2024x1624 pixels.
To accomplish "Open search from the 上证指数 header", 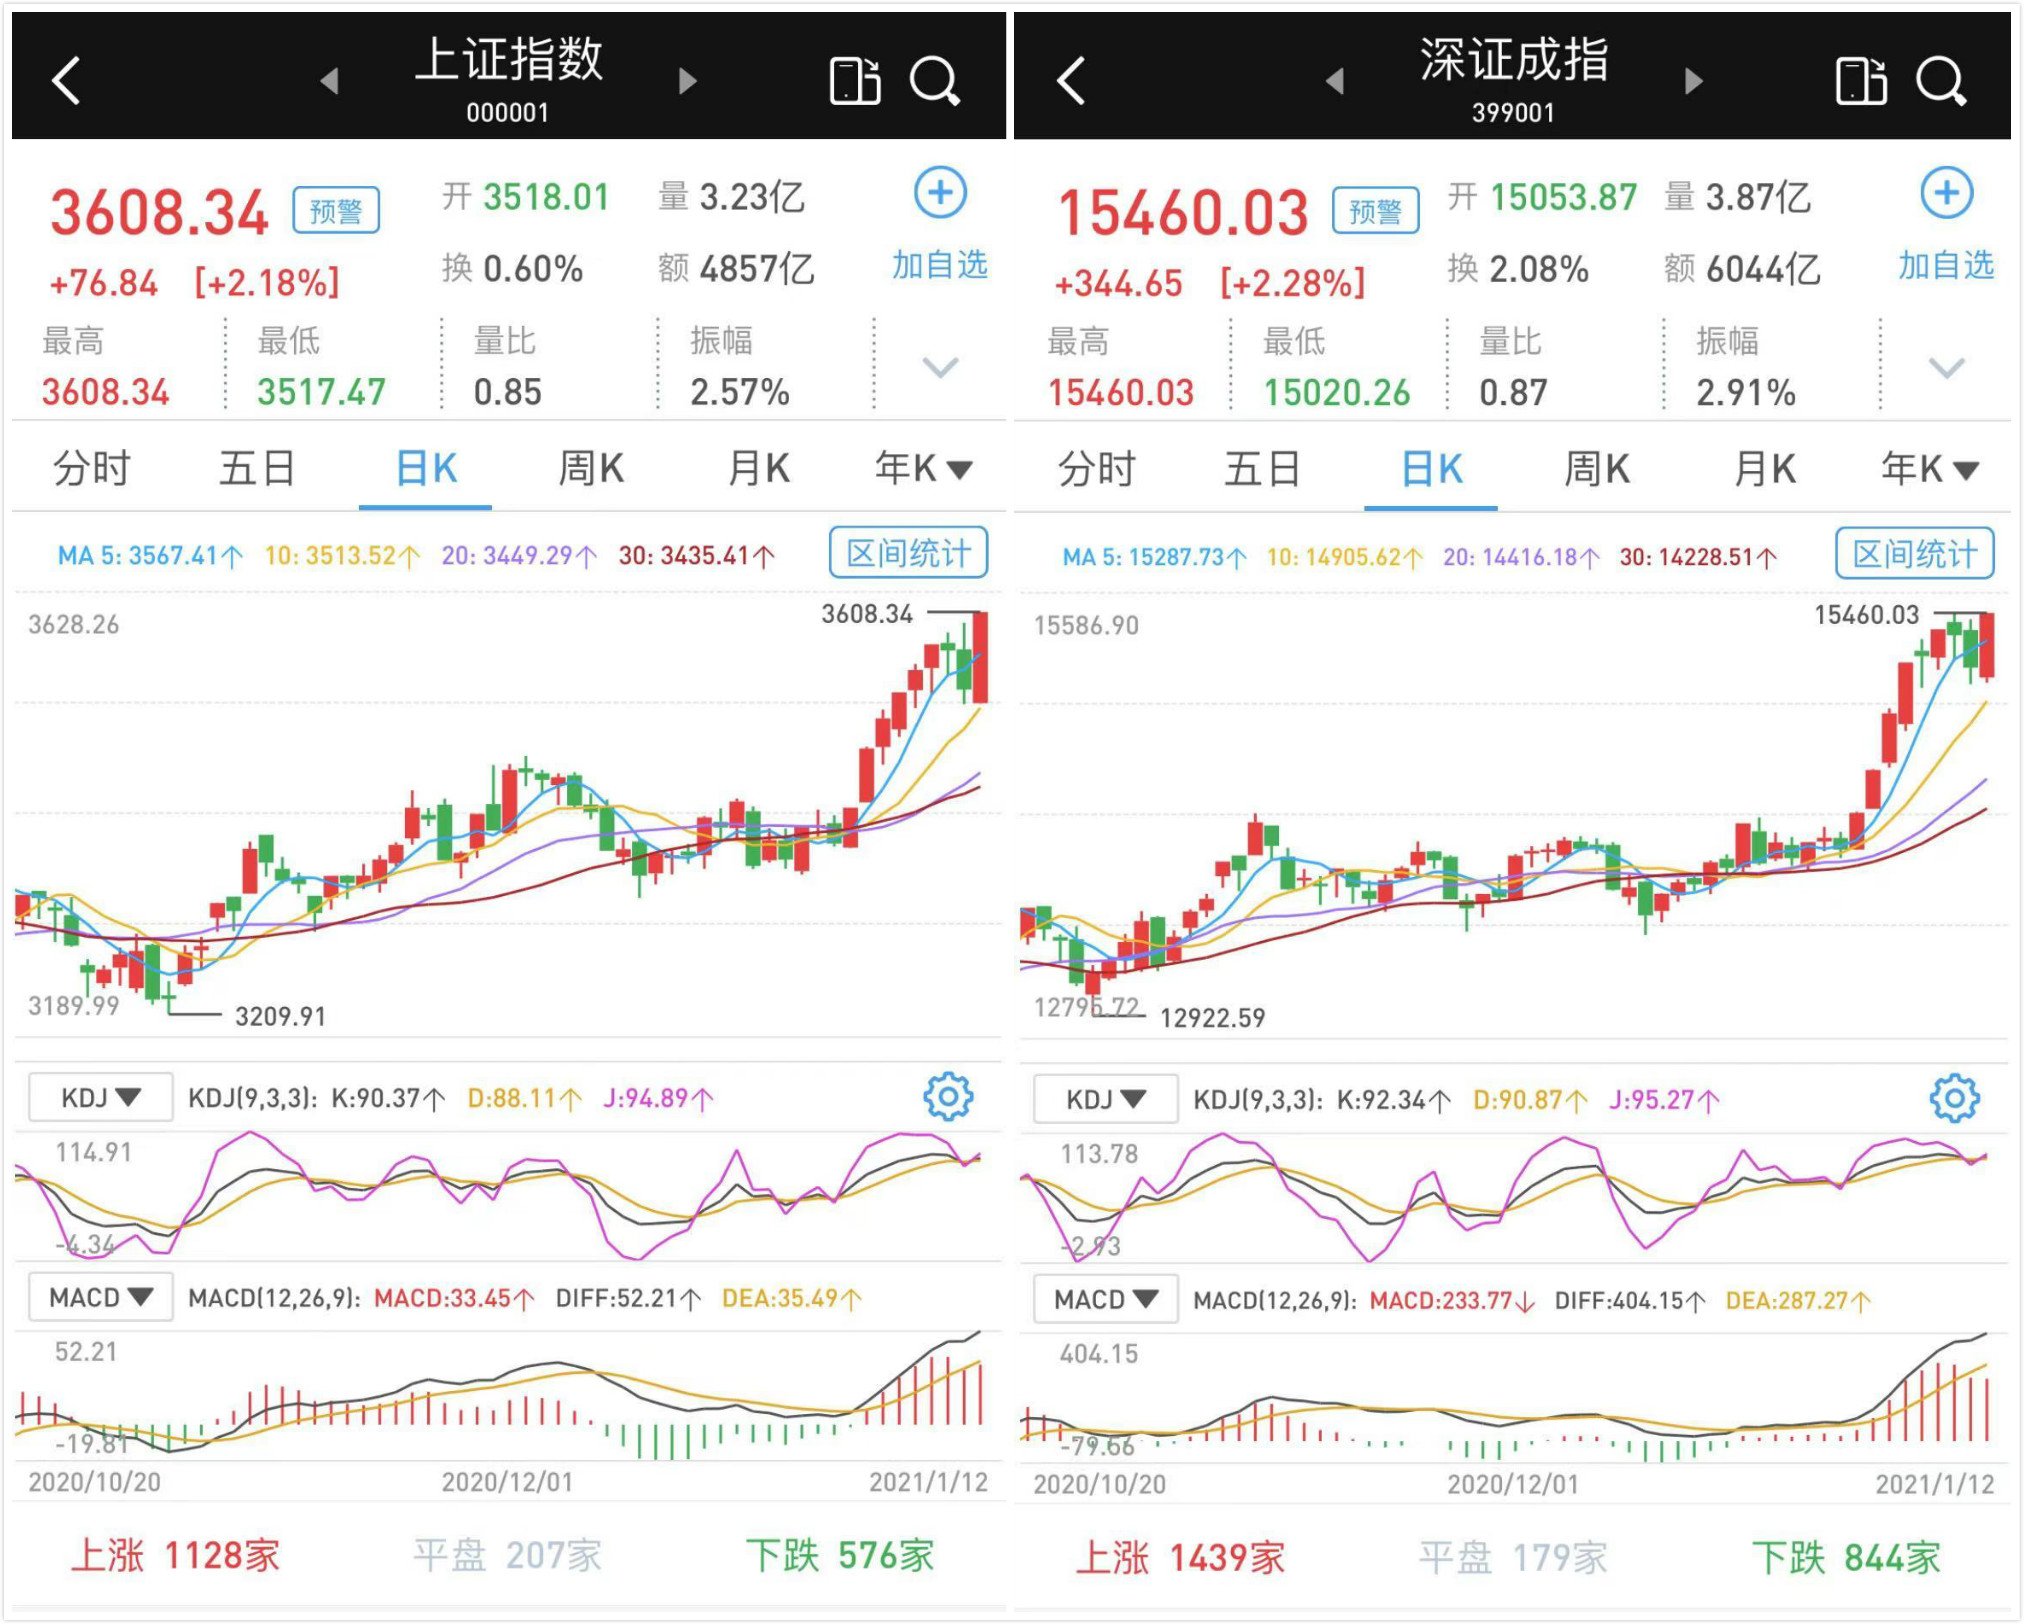I will pyautogui.click(x=935, y=81).
